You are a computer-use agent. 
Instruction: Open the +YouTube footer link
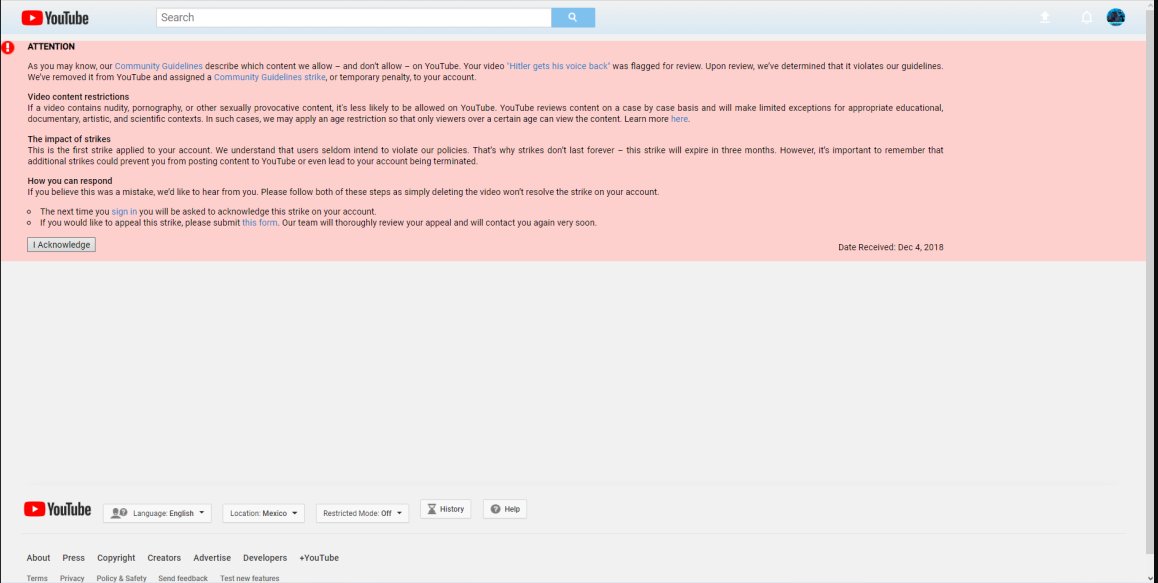319,558
